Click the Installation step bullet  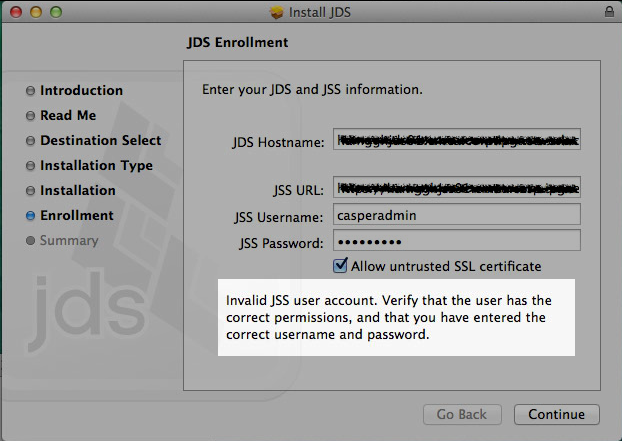click(31, 191)
